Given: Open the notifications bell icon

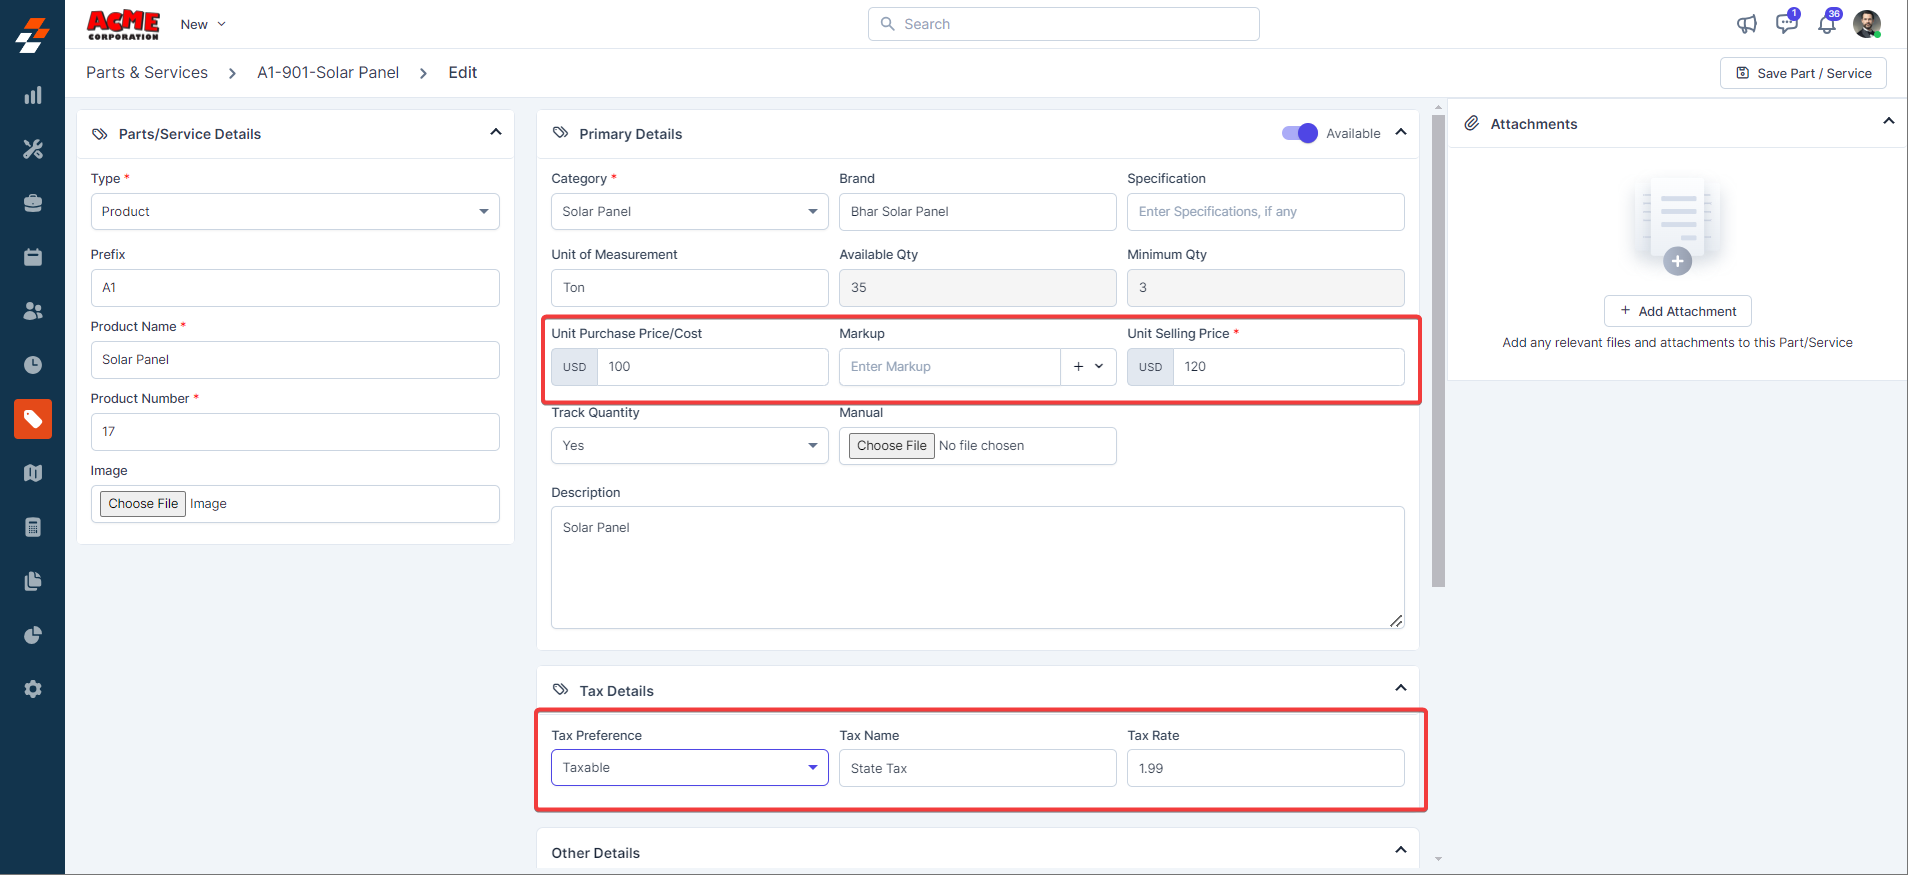Looking at the screenshot, I should pyautogui.click(x=1826, y=24).
